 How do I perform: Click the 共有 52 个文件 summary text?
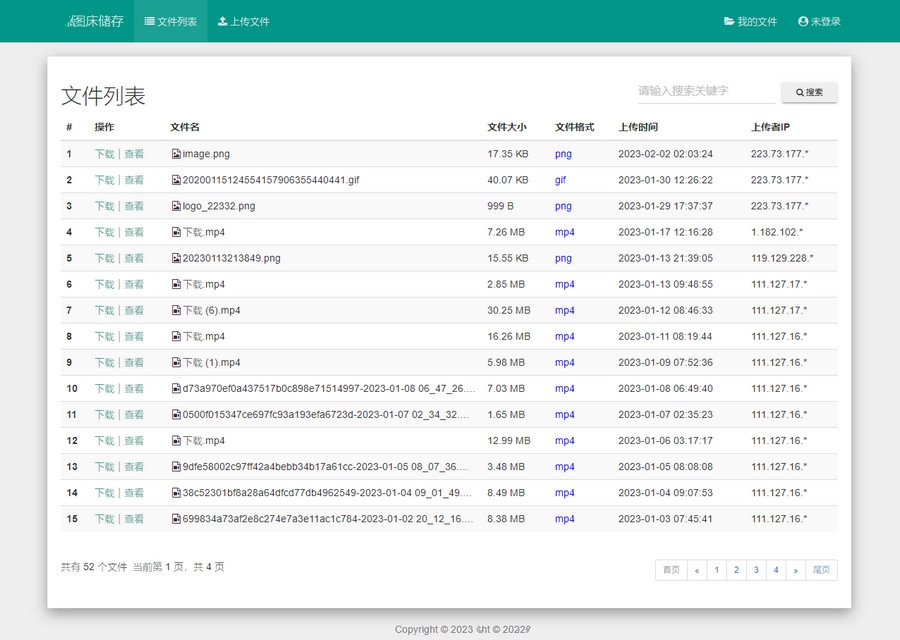[x=94, y=567]
